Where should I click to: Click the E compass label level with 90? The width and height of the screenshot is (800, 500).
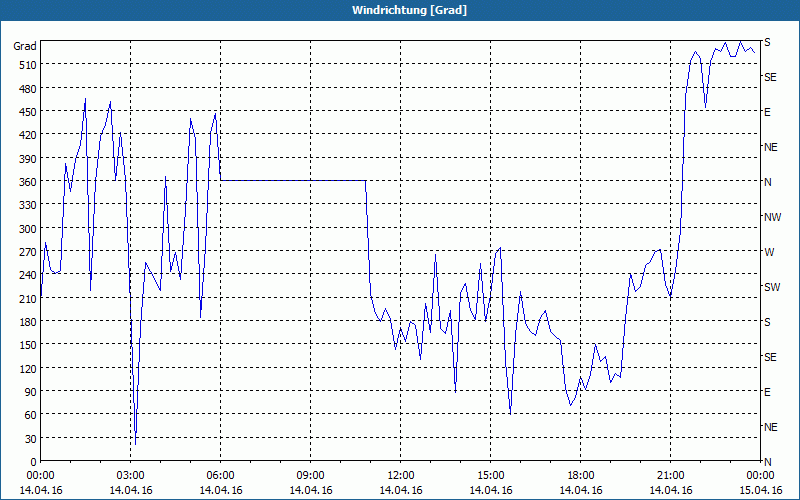767,392
